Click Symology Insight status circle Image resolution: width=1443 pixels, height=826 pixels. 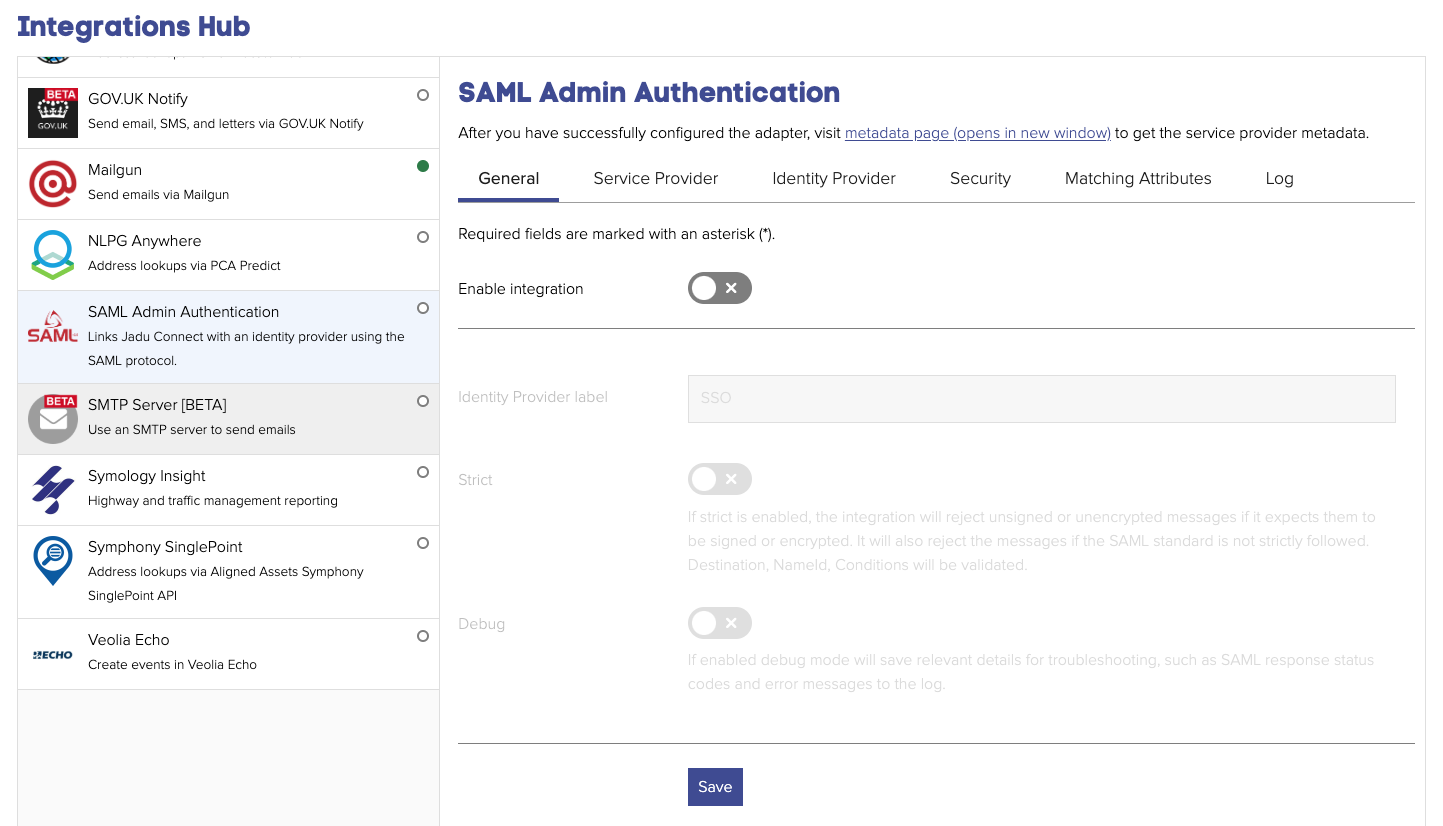tap(423, 472)
